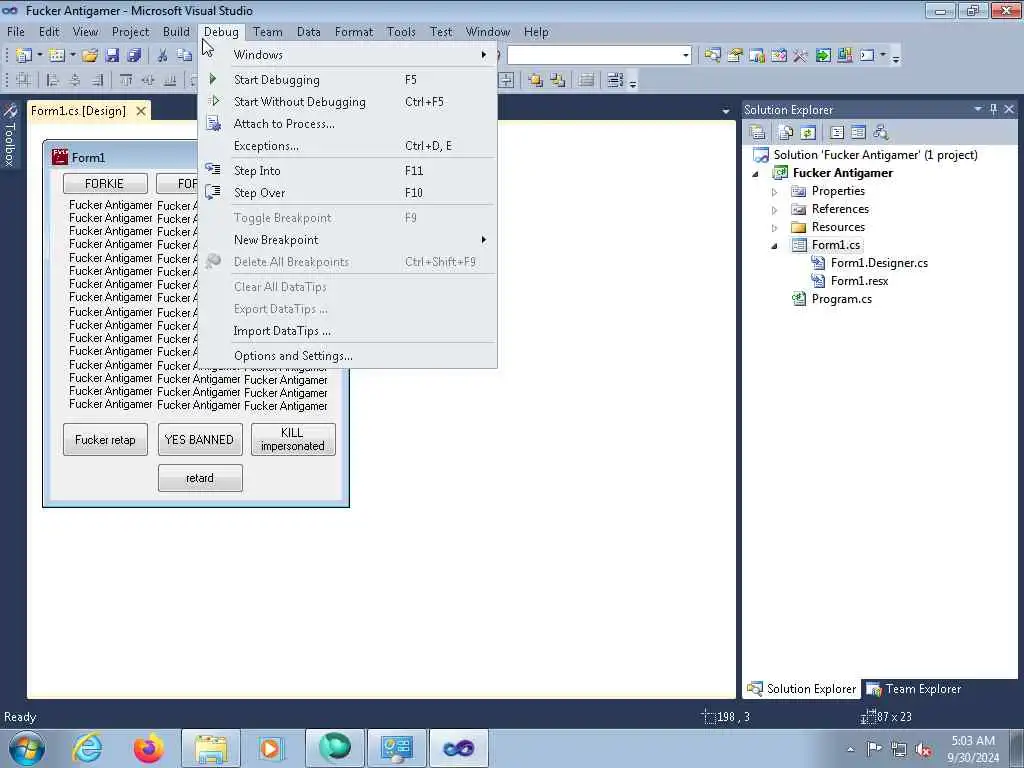
Task: Choose Step Over menu item
Action: [x=347, y=193]
